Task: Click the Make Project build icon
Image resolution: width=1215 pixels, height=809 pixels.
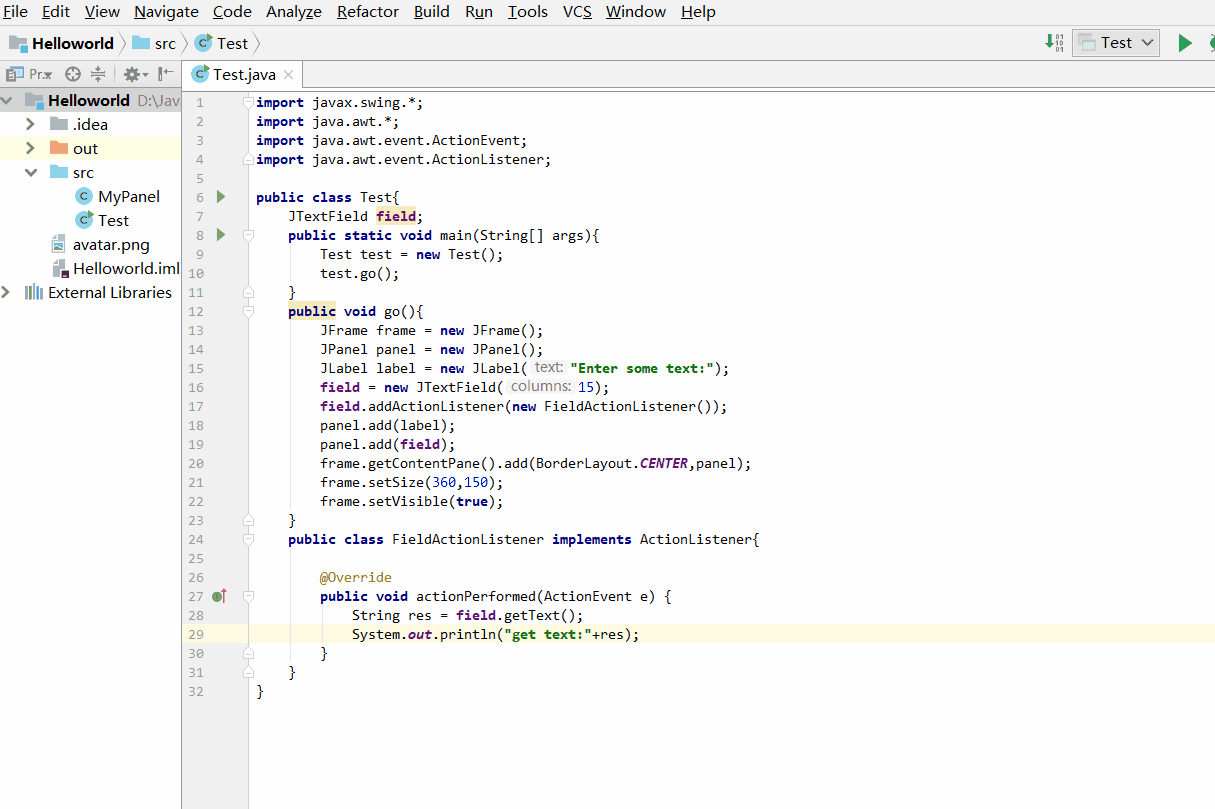Action: [x=1054, y=43]
